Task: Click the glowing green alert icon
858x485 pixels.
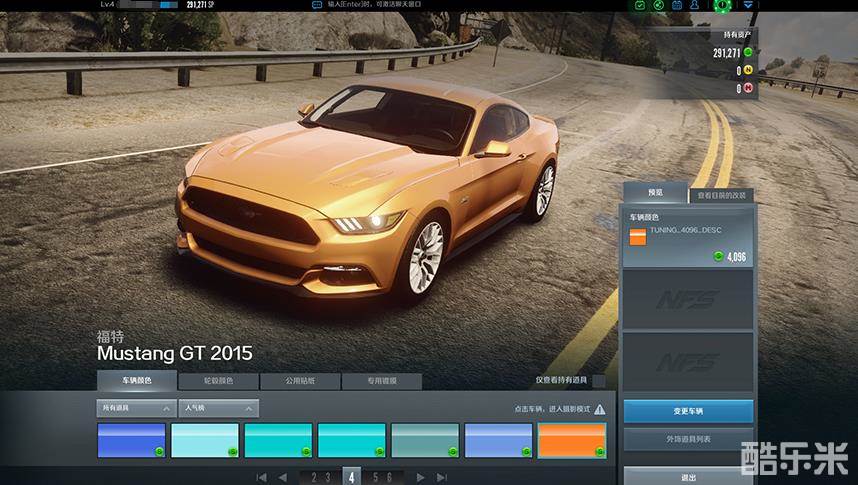Action: click(721, 5)
